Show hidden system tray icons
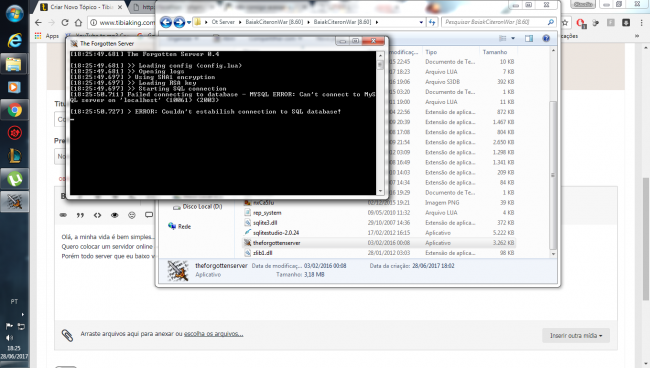The height and width of the screenshot is (368, 650). [22, 315]
